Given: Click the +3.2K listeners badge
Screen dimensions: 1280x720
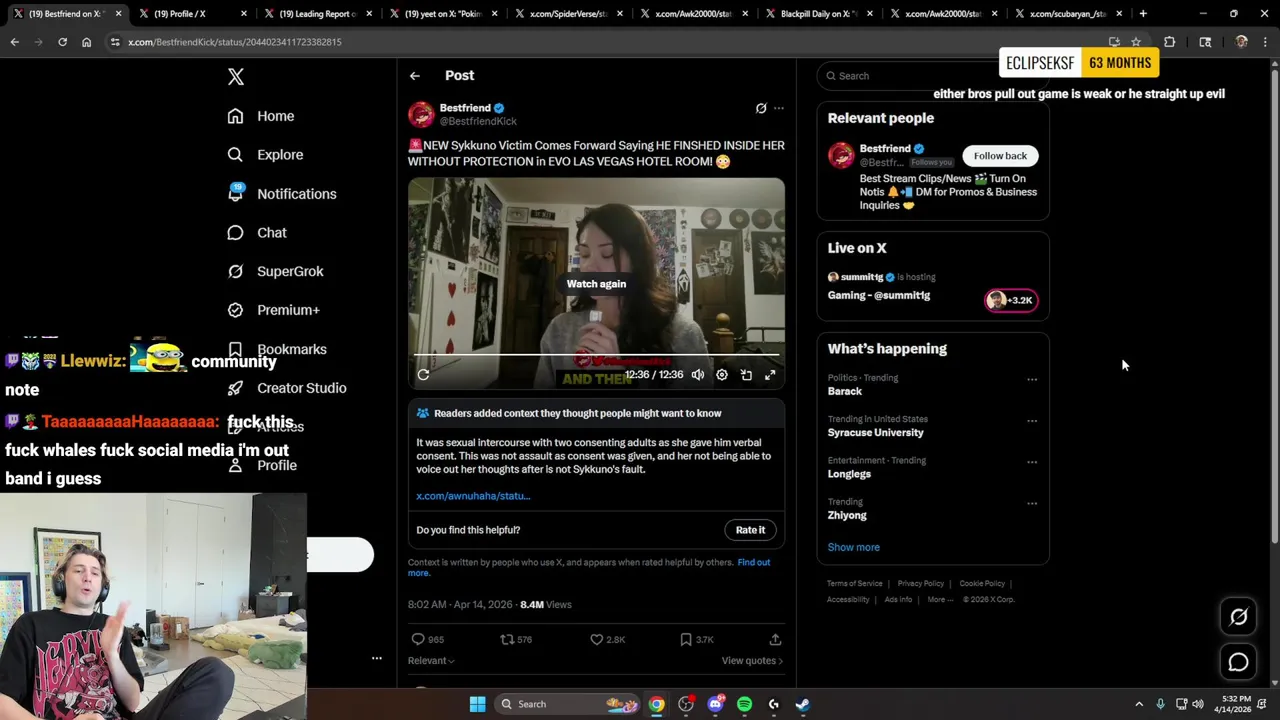Looking at the screenshot, I should [x=1011, y=300].
